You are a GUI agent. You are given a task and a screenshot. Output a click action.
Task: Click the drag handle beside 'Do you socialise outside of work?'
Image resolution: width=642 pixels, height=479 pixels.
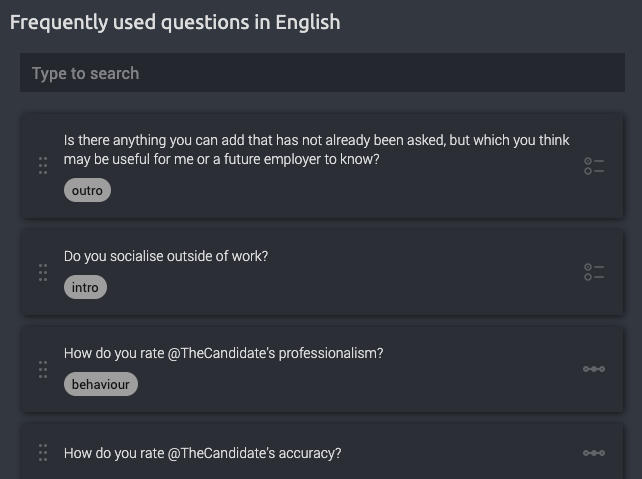(x=43, y=273)
